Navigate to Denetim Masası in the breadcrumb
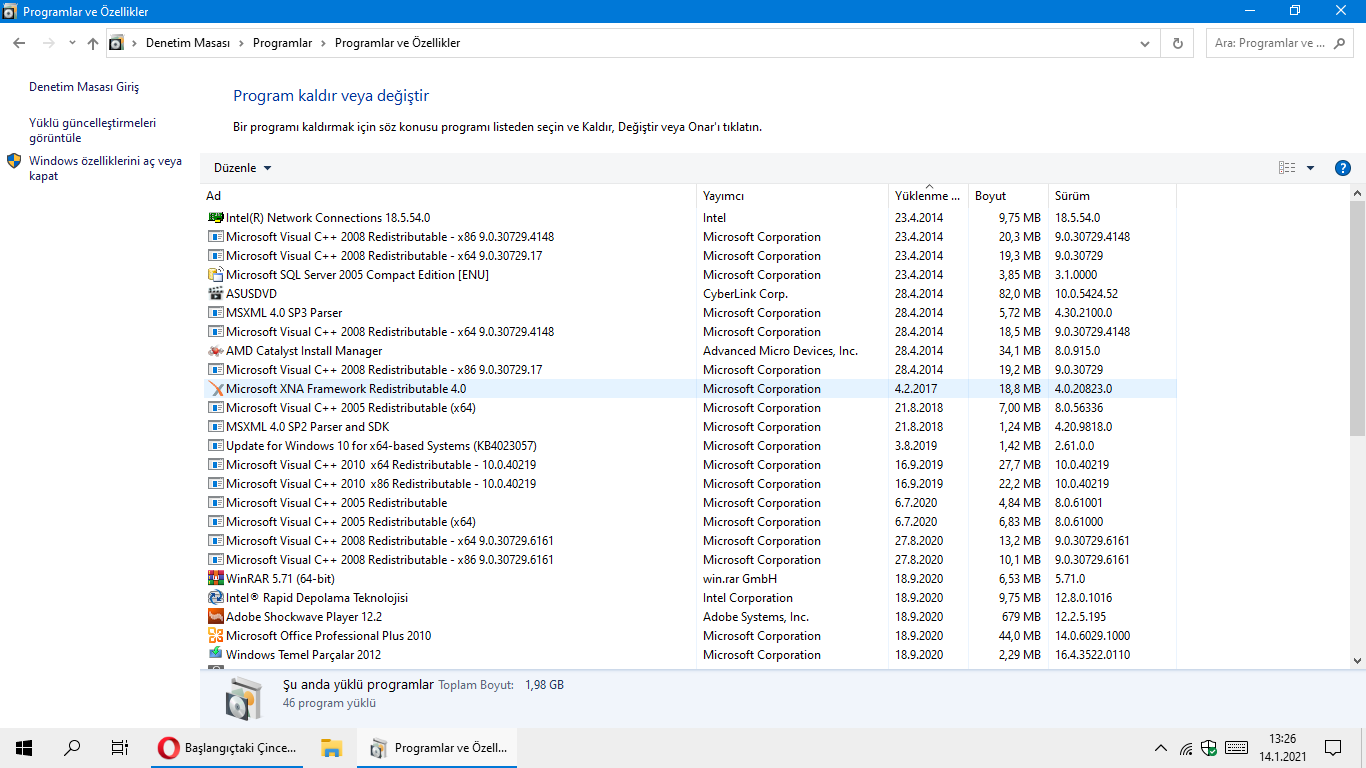1366x768 pixels. (x=188, y=43)
